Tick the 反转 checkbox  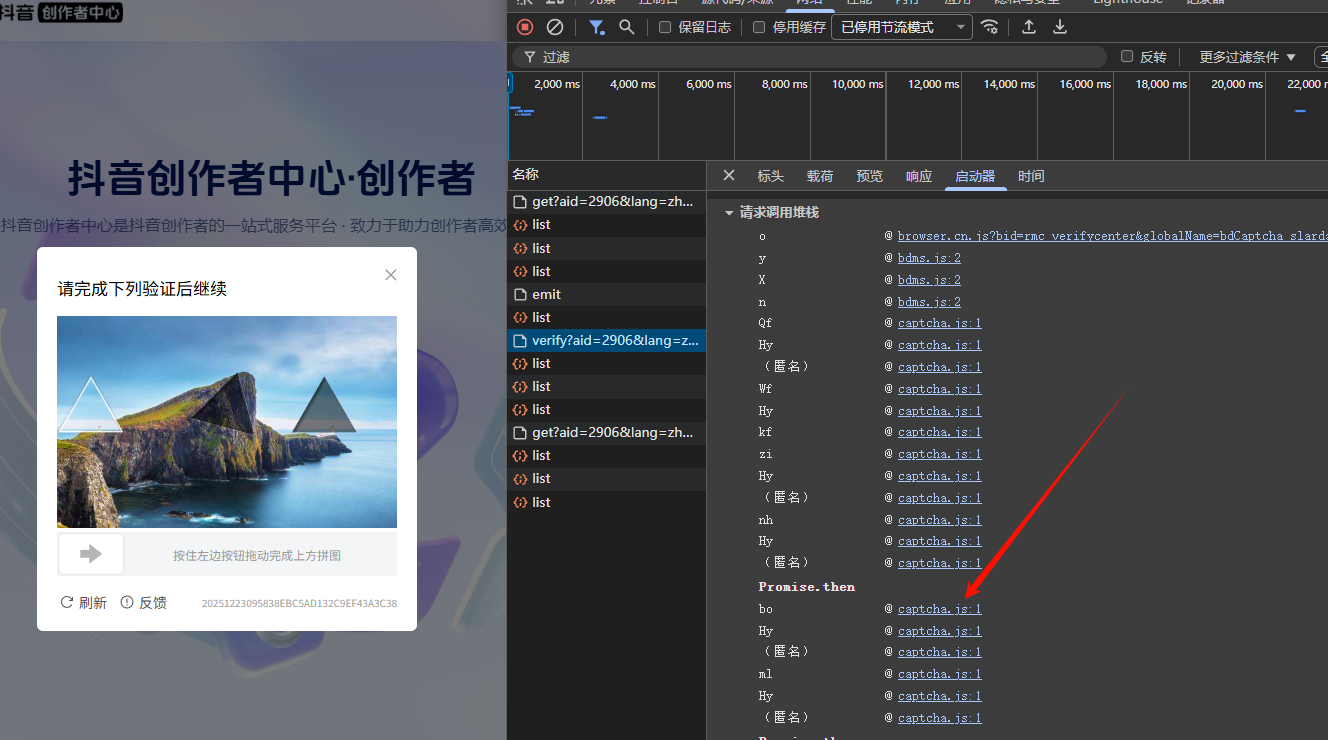1127,57
